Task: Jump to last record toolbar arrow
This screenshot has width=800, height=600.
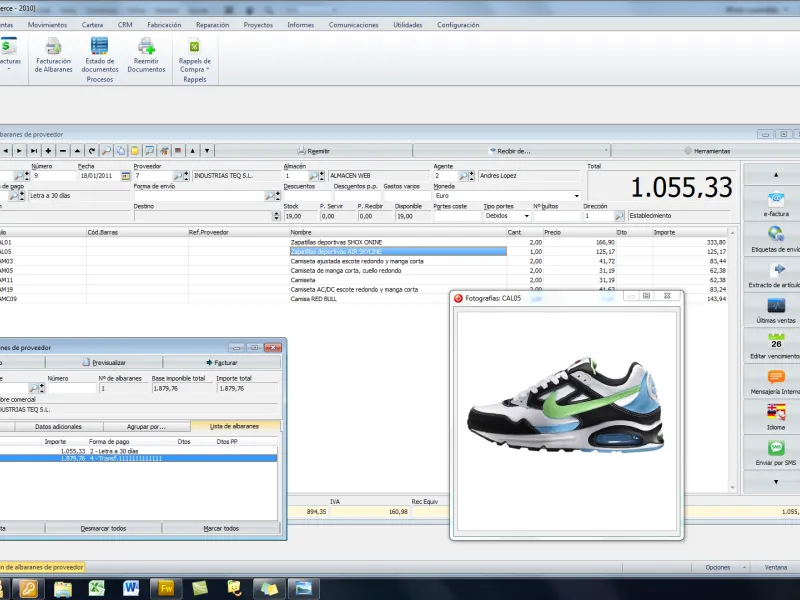Action: (34, 151)
